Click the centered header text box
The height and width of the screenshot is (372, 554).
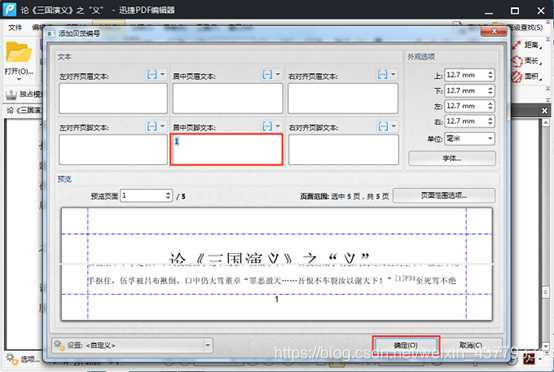pos(228,98)
